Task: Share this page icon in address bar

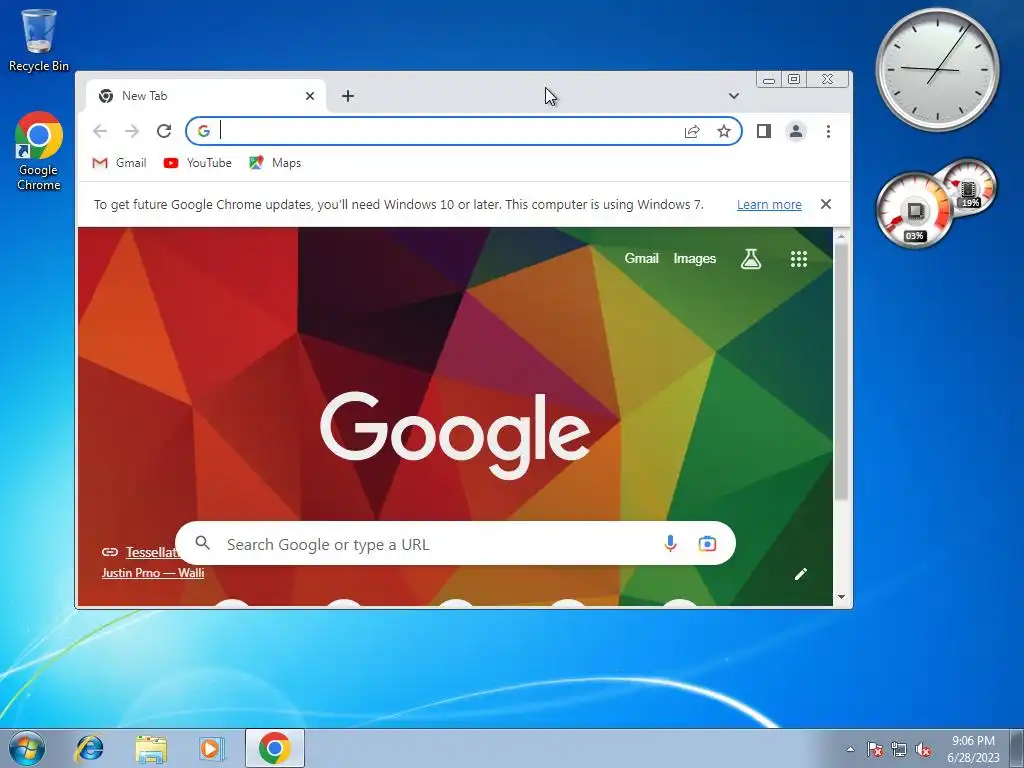Action: tap(692, 131)
